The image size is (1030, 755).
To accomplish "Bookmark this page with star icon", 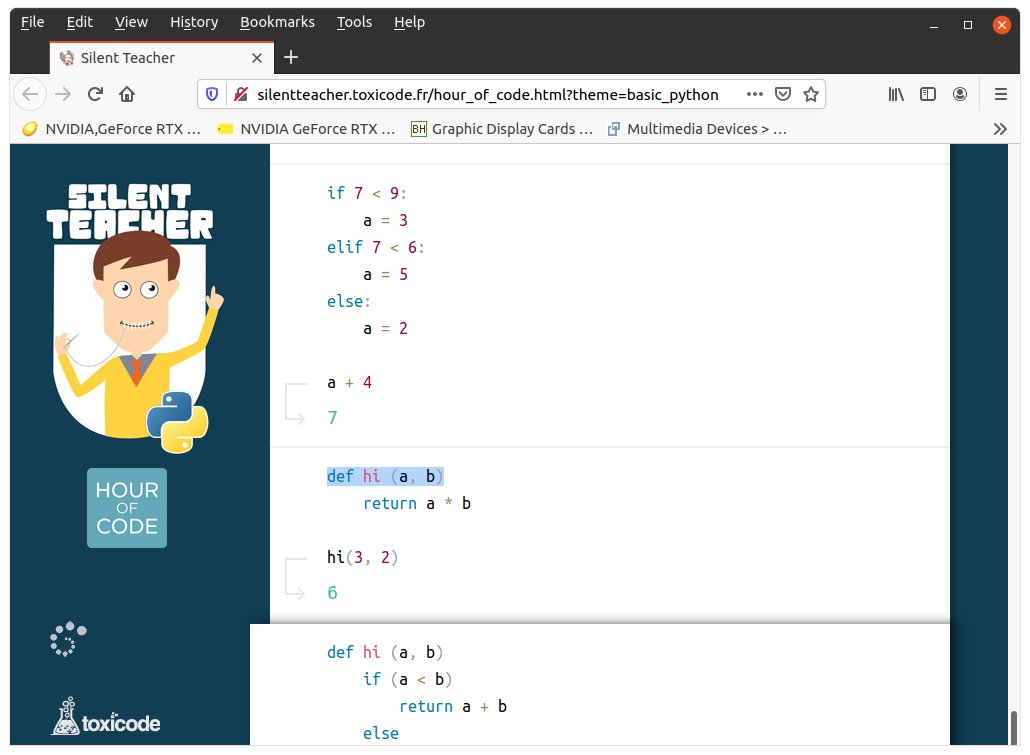I will click(811, 95).
